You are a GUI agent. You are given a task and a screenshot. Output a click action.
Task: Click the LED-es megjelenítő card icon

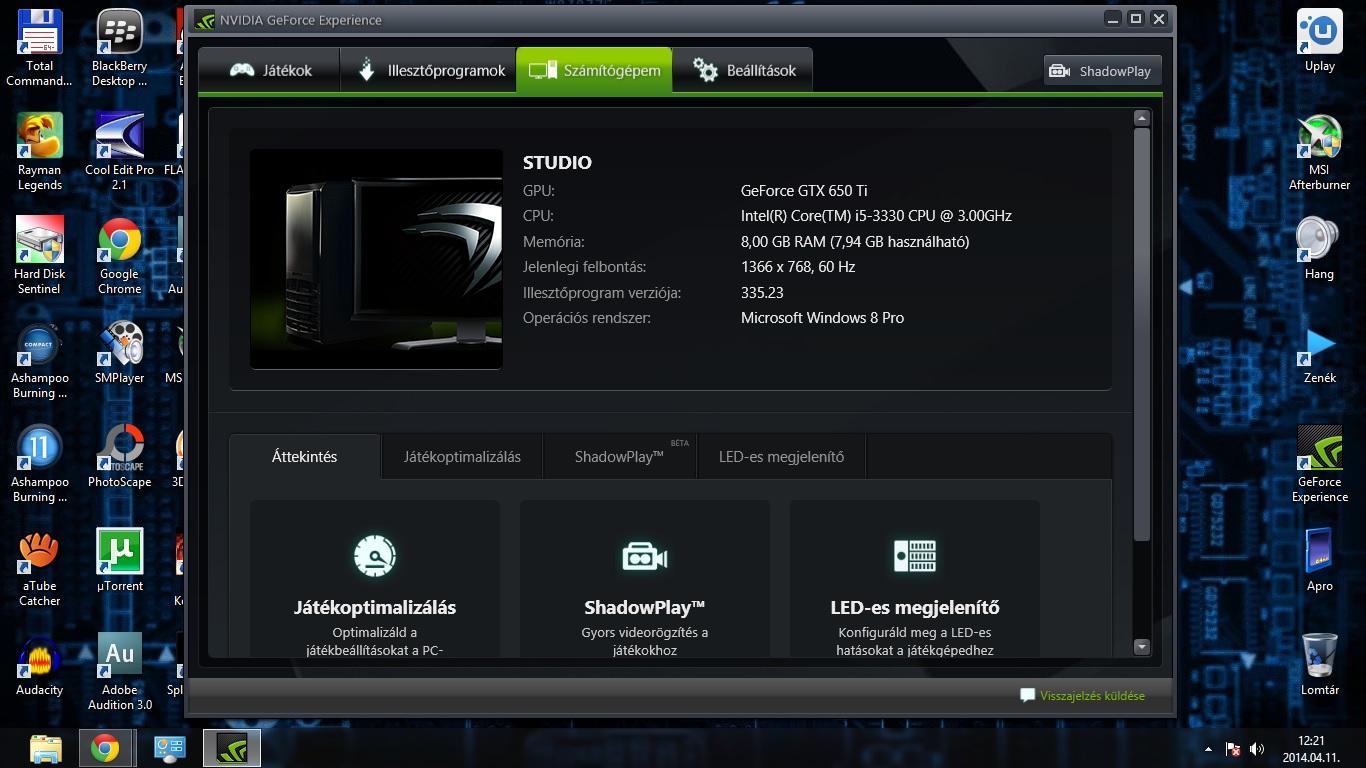914,556
